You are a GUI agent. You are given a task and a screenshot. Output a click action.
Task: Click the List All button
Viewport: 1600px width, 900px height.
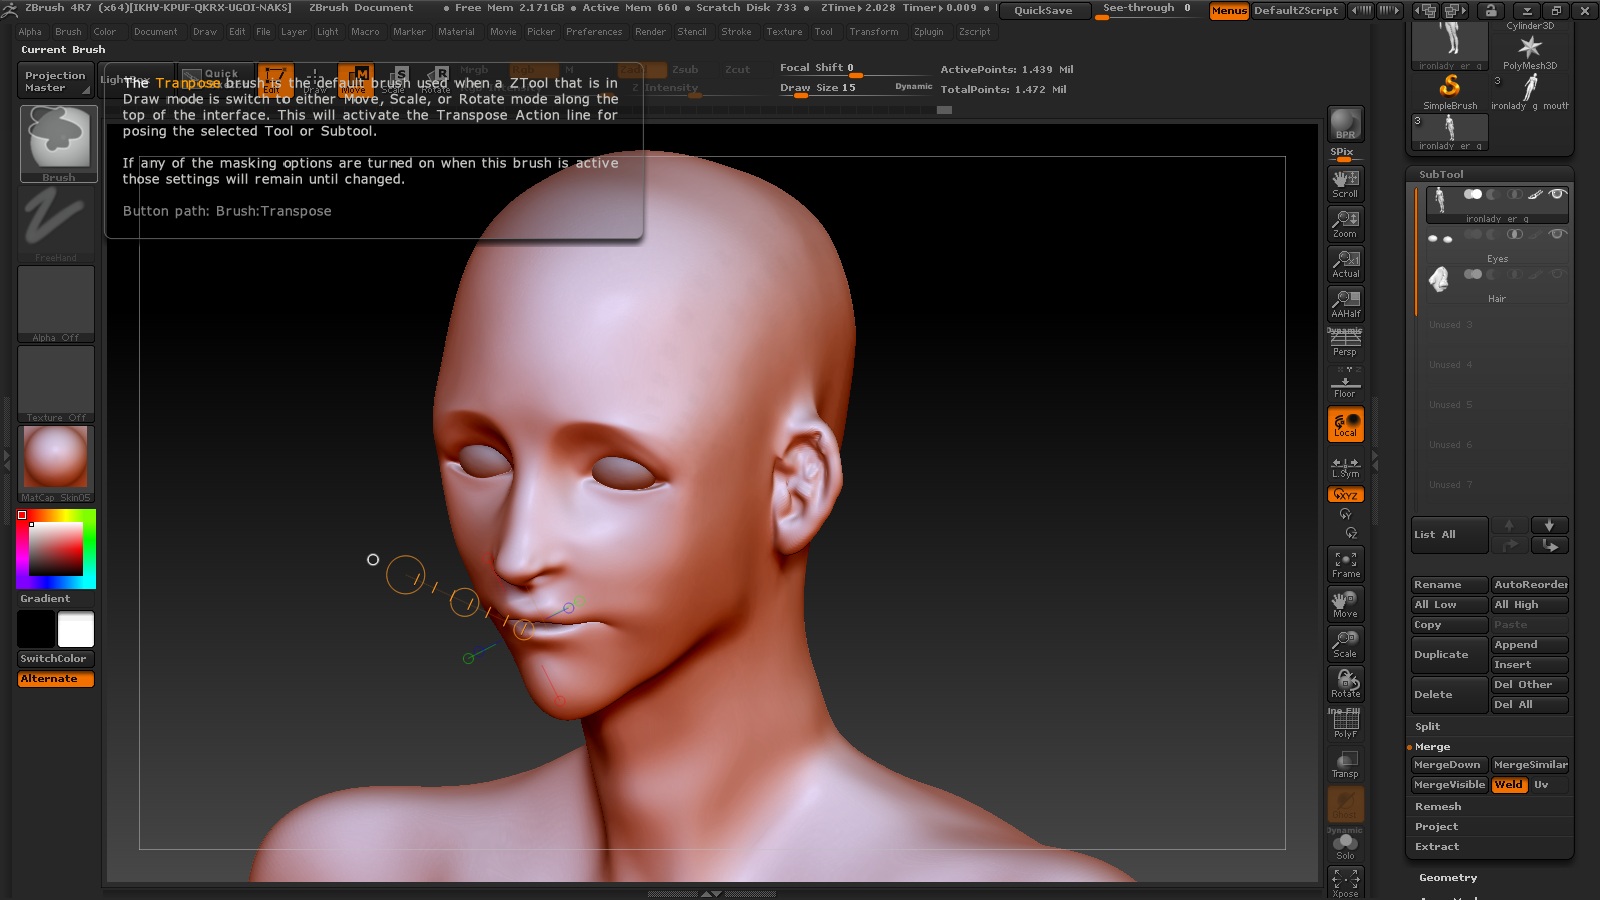pyautogui.click(x=1449, y=535)
